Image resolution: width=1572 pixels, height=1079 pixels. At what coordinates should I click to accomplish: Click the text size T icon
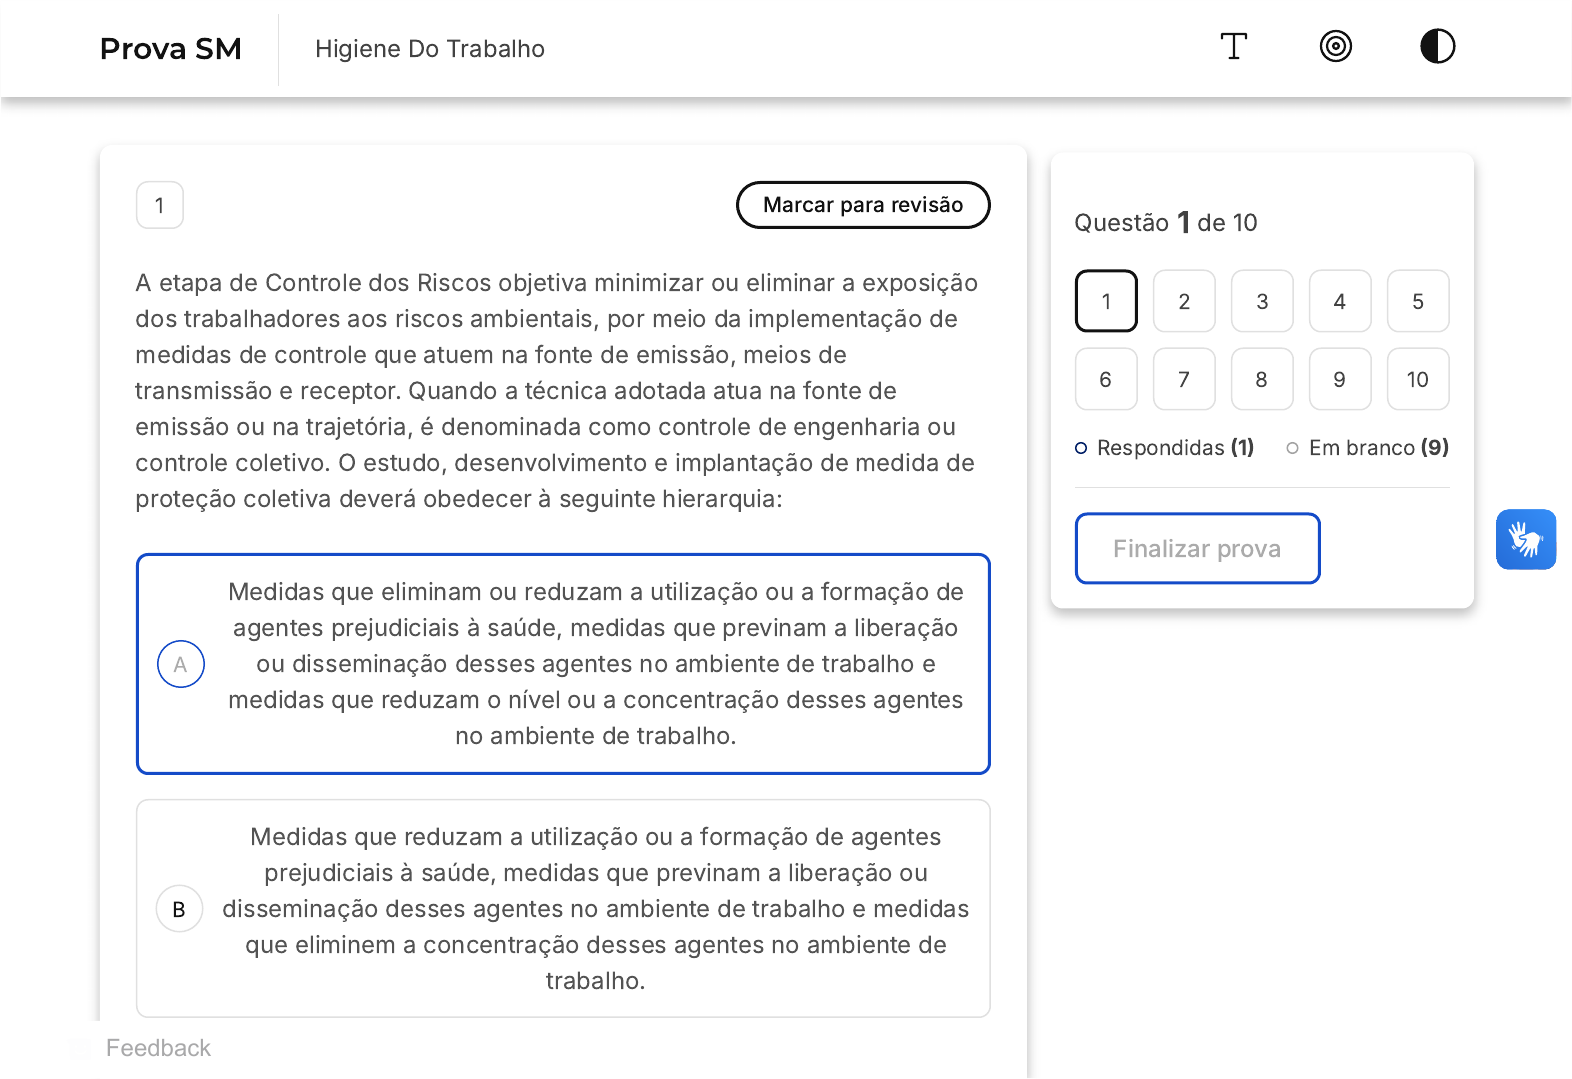[x=1233, y=47]
